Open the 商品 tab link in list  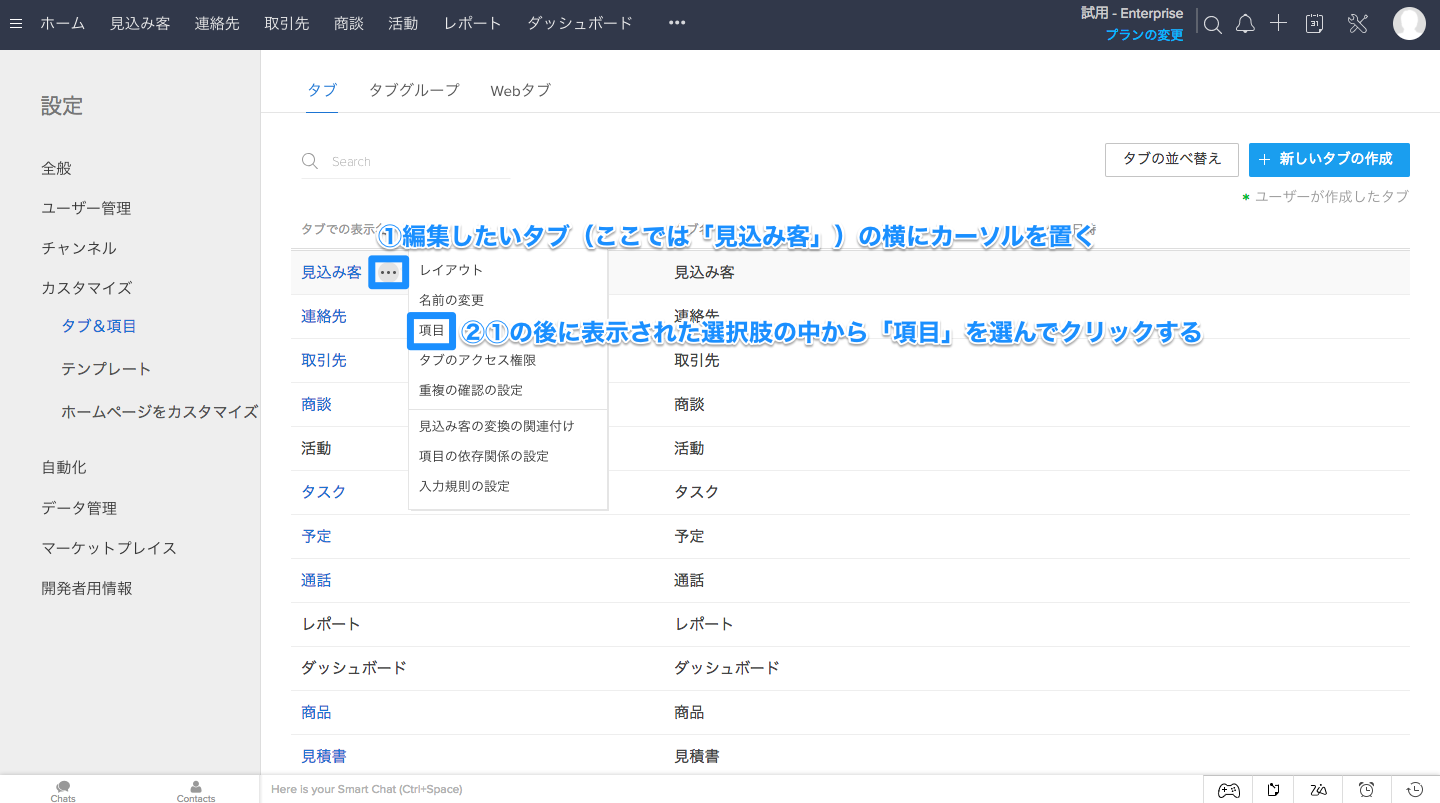pos(316,712)
